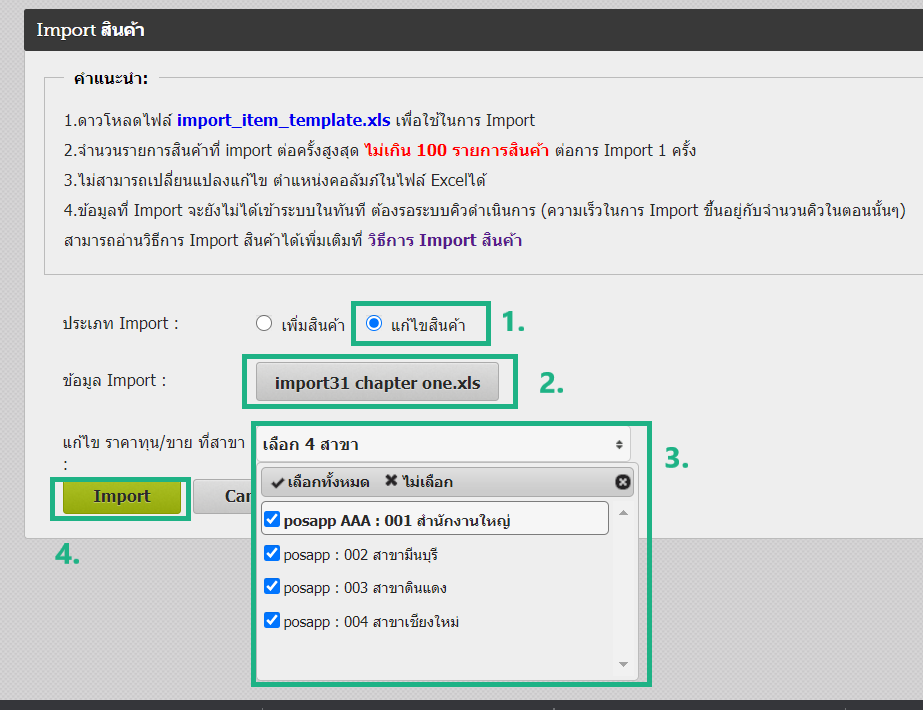The height and width of the screenshot is (710, 923).
Task: Click the up-down arrow on the branch selector
Action: click(x=620, y=443)
